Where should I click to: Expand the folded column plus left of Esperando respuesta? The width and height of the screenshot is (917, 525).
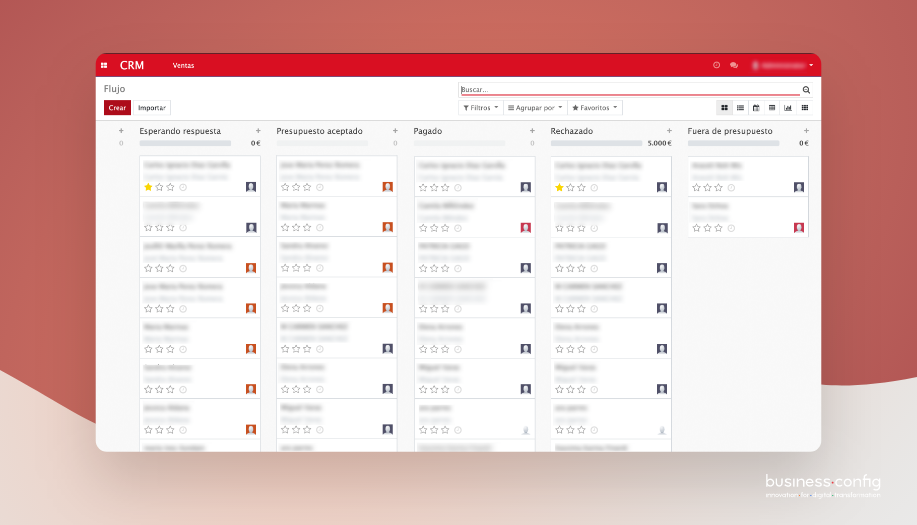121,131
